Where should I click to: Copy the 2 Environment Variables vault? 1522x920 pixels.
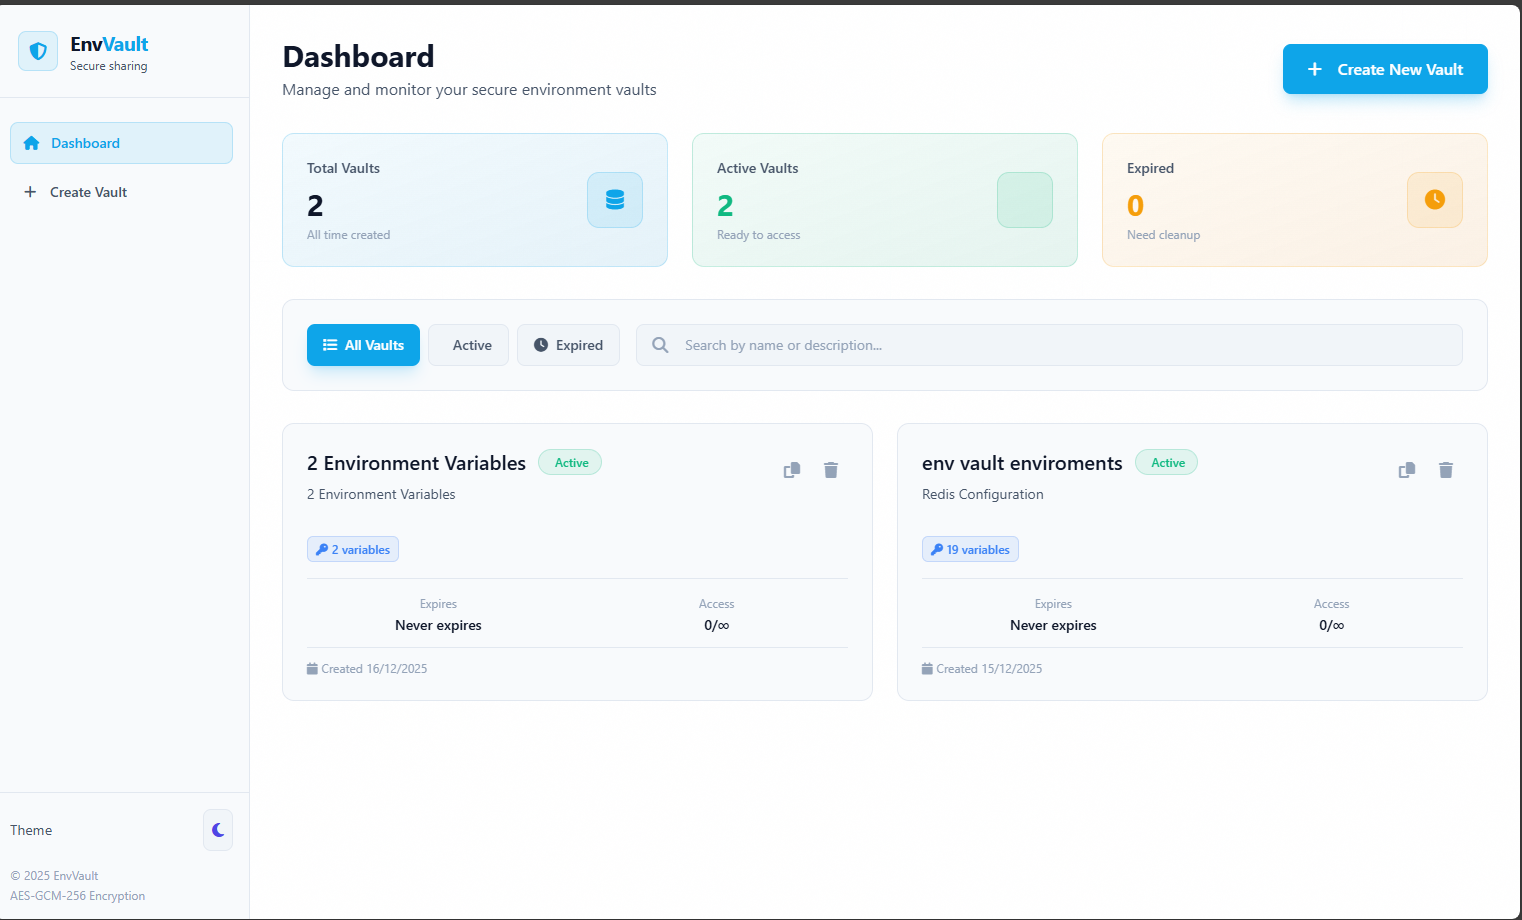pos(791,469)
